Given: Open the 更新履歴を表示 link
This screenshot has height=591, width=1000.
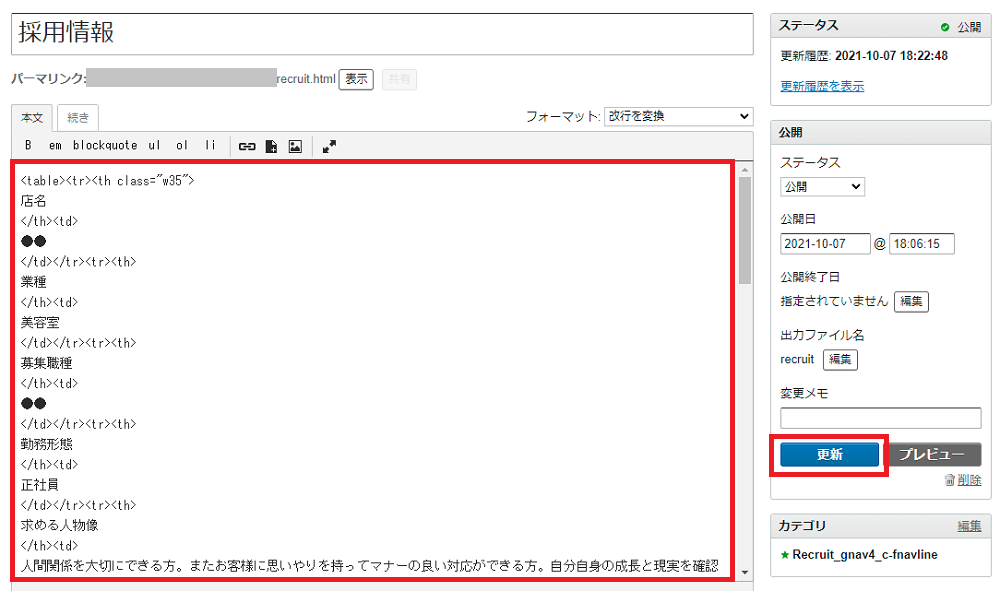Looking at the screenshot, I should click(822, 86).
